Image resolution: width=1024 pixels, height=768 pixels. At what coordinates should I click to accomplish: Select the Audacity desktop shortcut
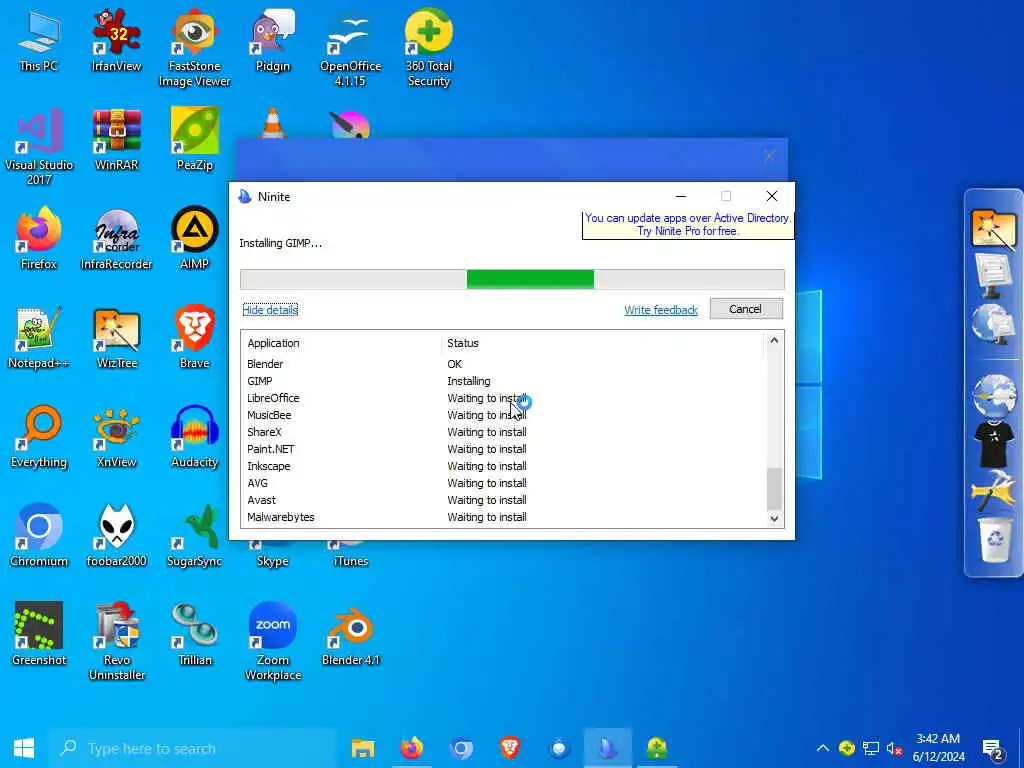[195, 437]
